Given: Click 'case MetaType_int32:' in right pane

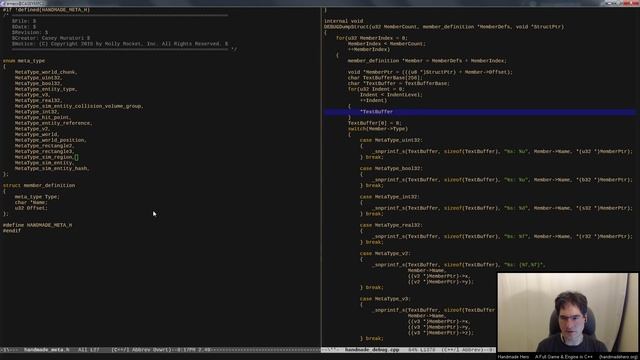Looking at the screenshot, I should (x=390, y=197).
